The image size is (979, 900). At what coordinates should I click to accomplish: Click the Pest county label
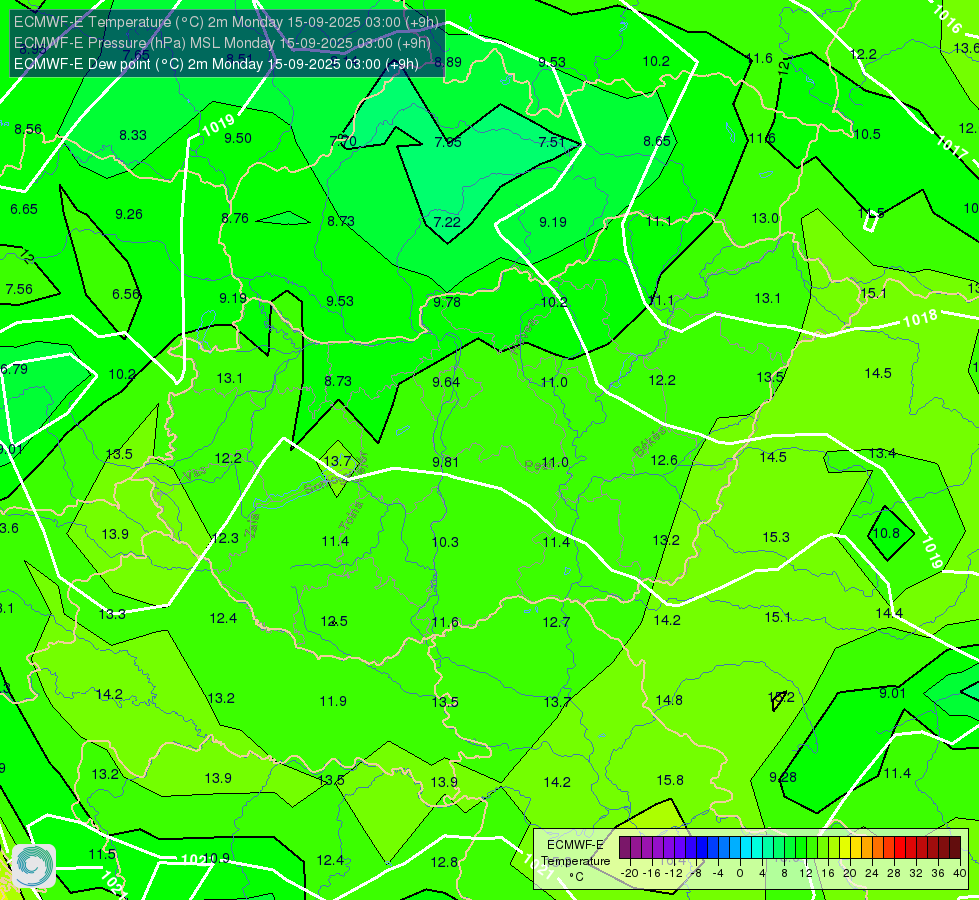tap(536, 465)
